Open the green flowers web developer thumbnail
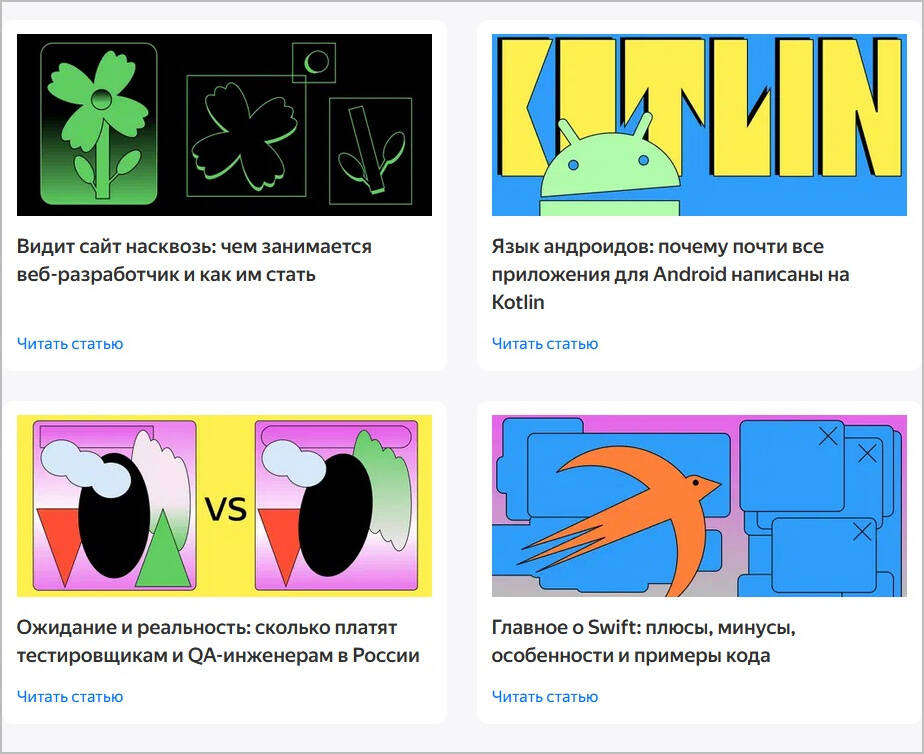This screenshot has height=754, width=924. (224, 125)
